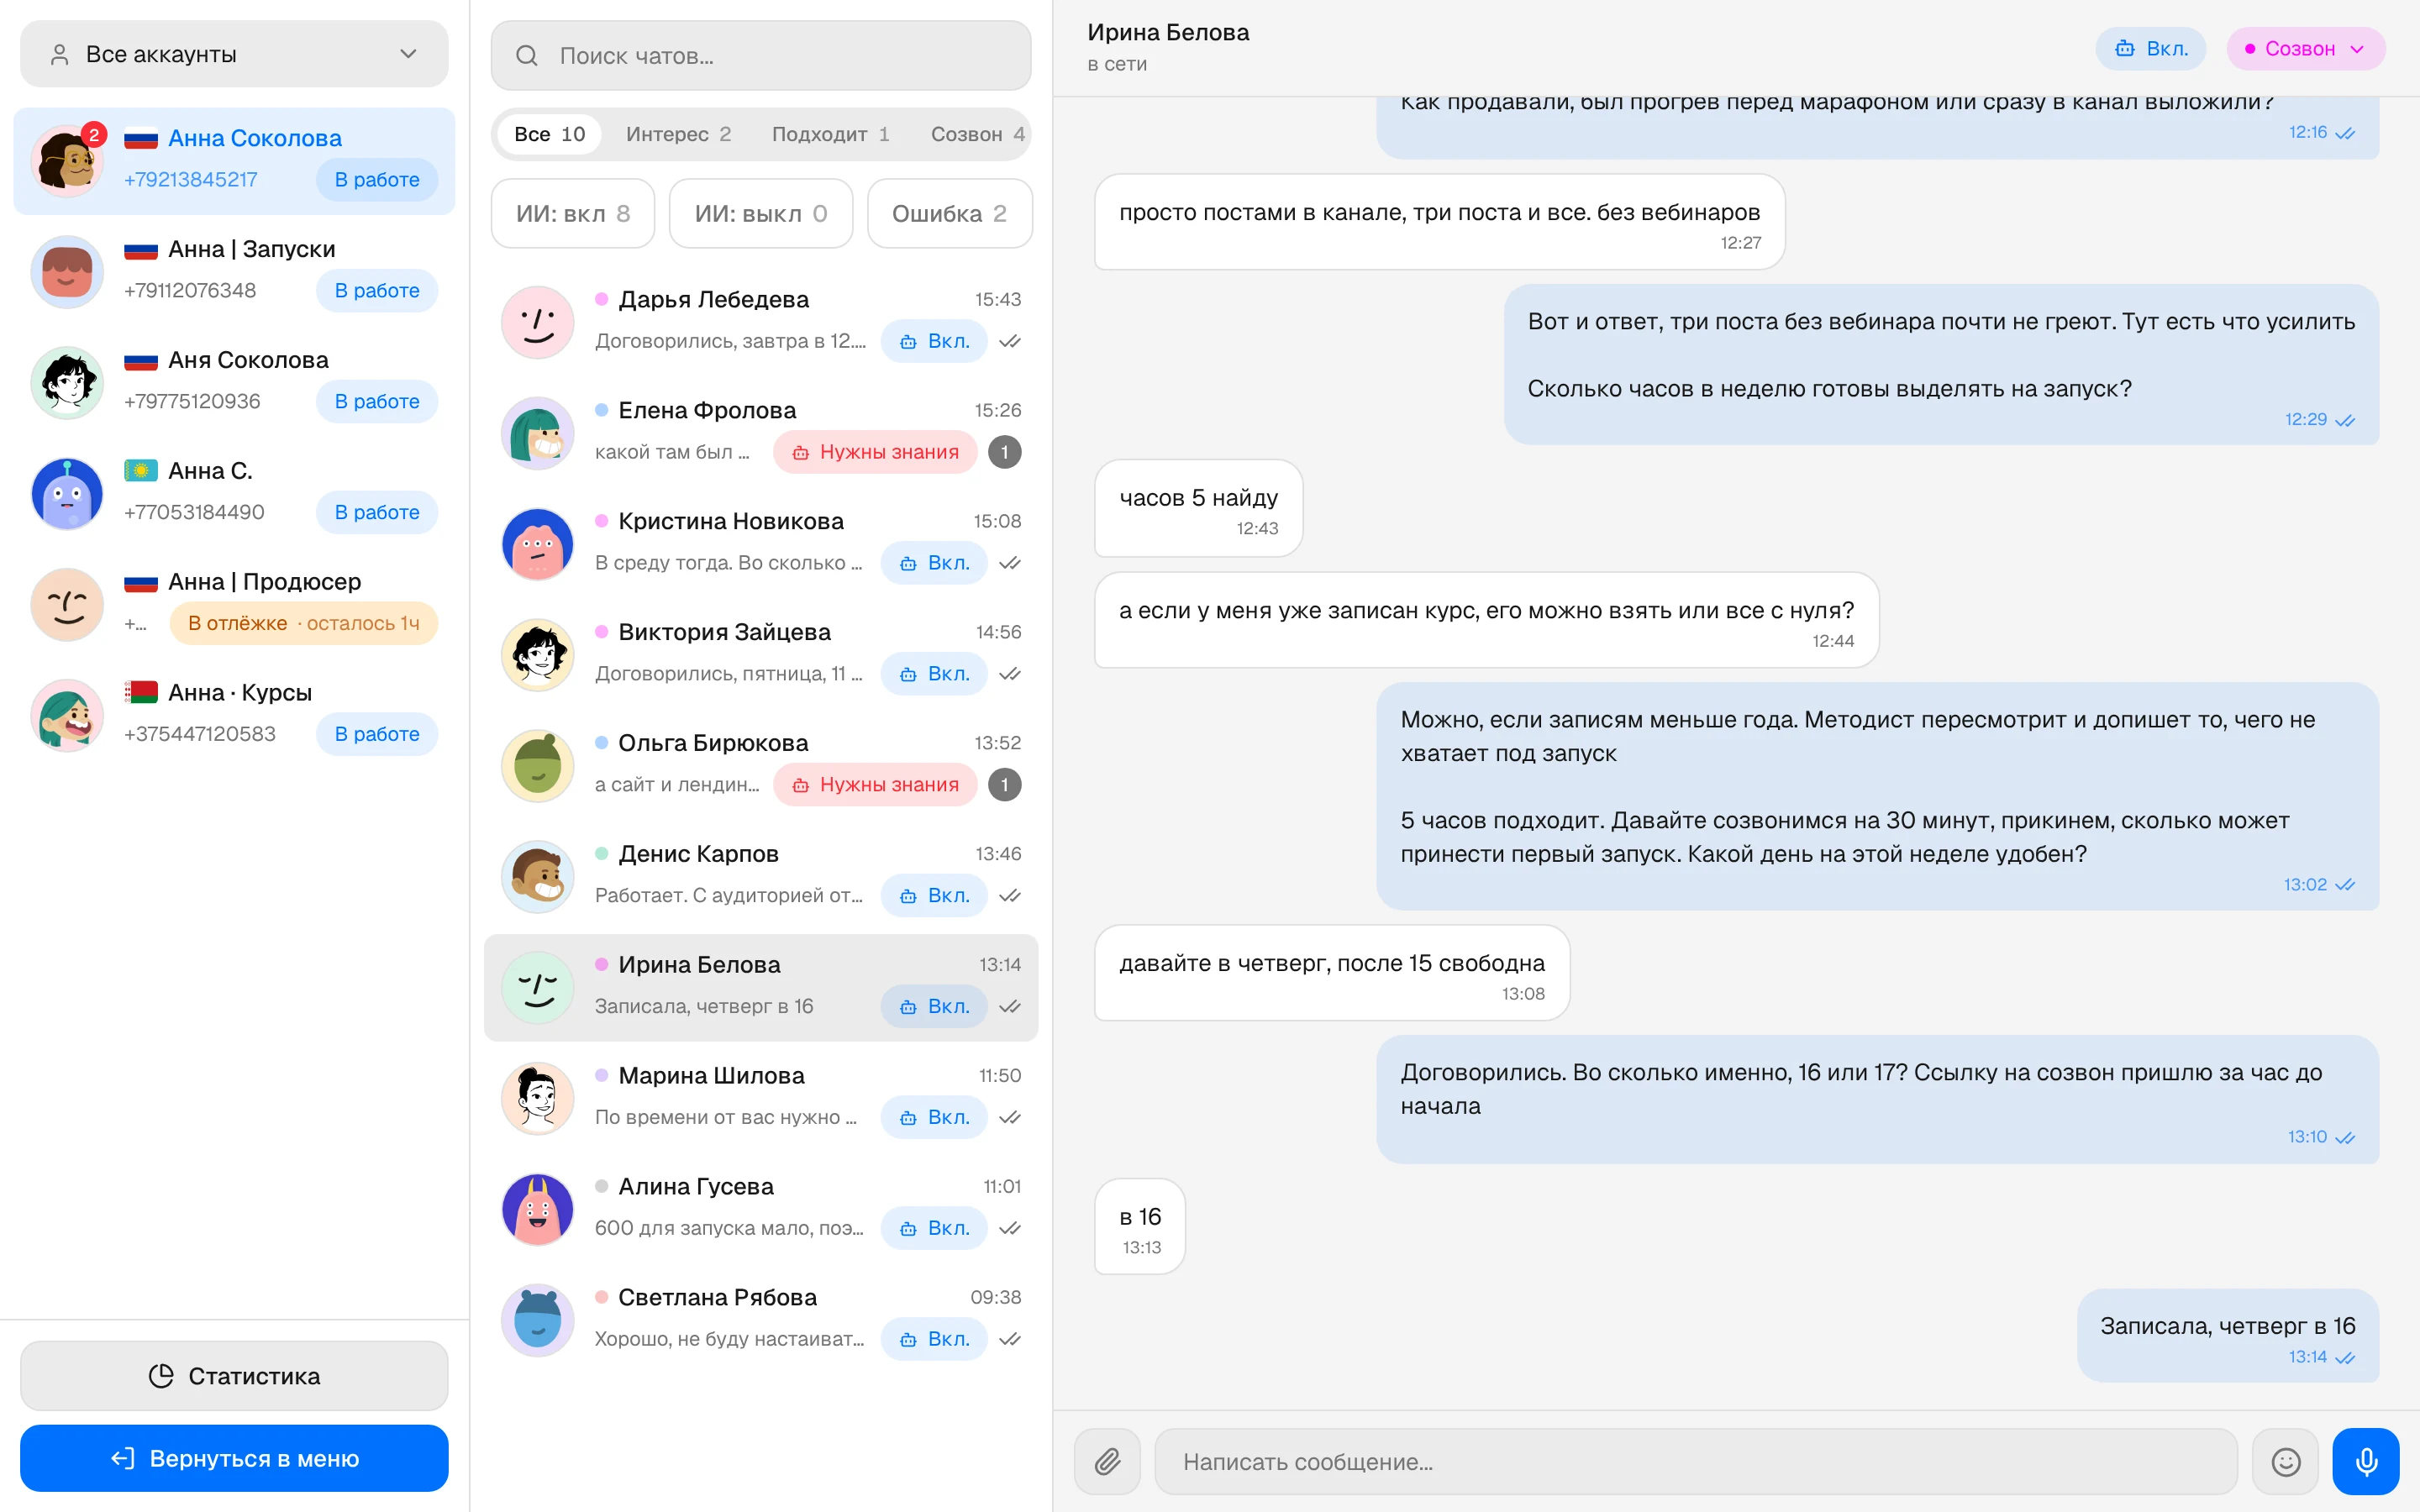Toggle AI Вкл. on Кристина Новикова row
Image resolution: width=2420 pixels, height=1512 pixels.
tap(934, 563)
